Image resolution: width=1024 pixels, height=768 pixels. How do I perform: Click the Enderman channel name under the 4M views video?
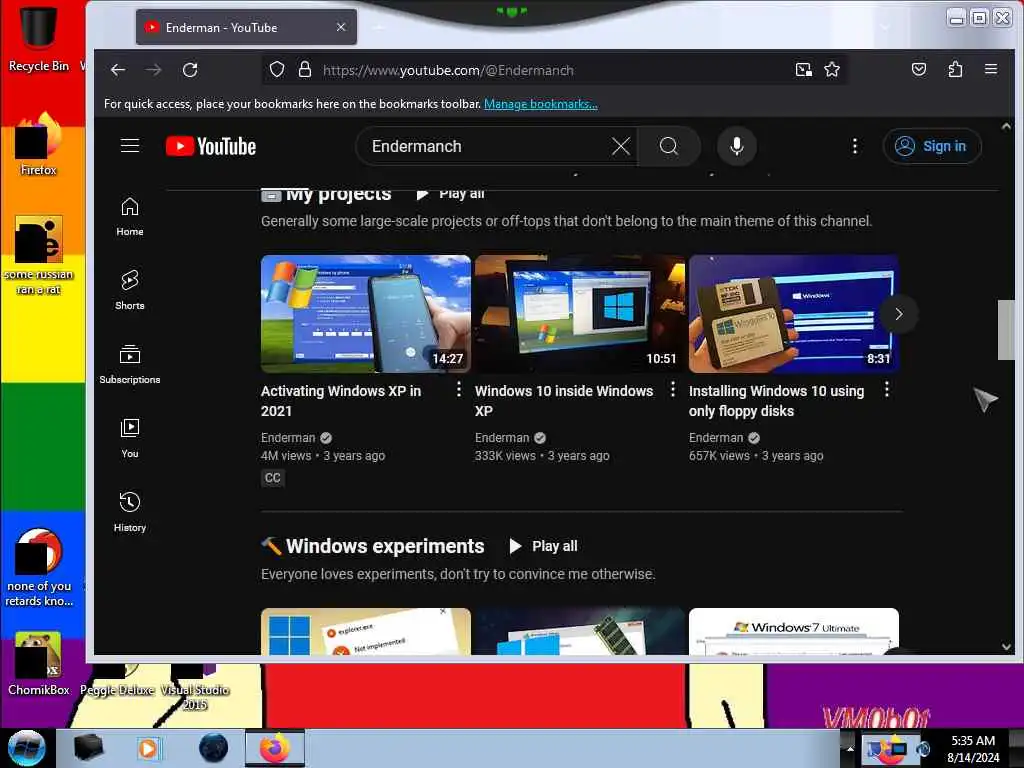pyautogui.click(x=288, y=438)
